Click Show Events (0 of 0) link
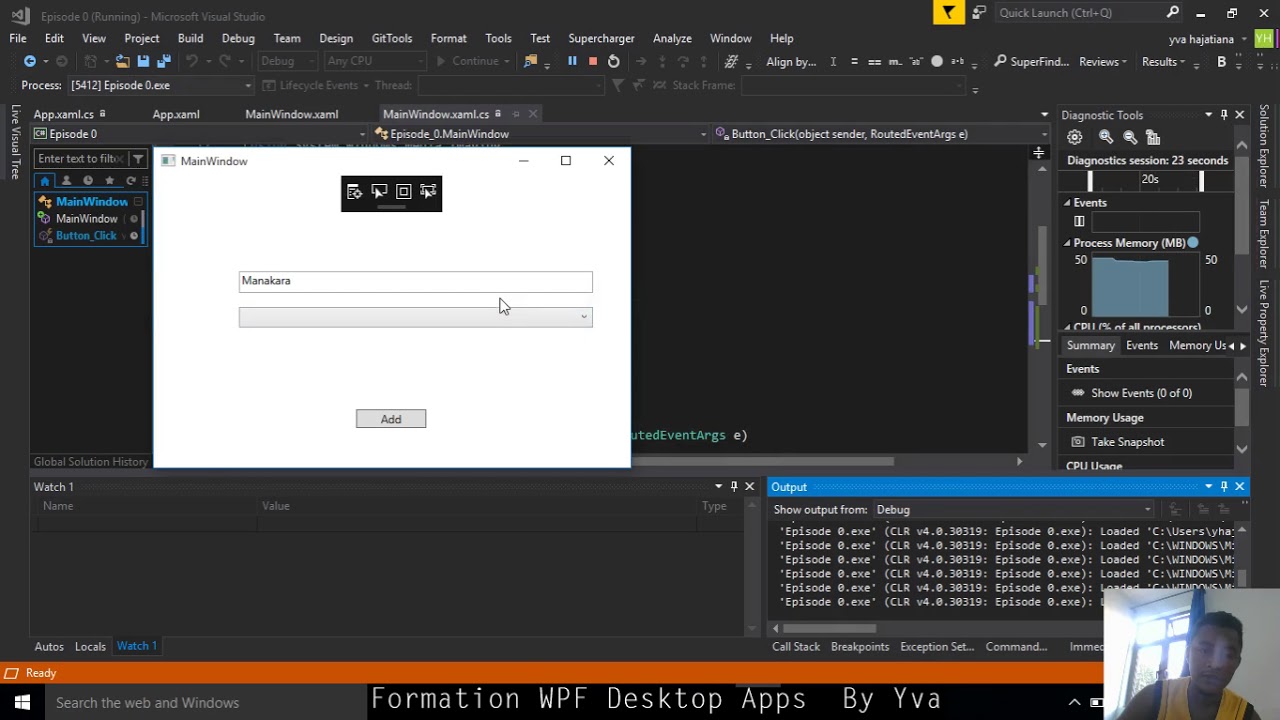The height and width of the screenshot is (720, 1280). pyautogui.click(x=1141, y=393)
